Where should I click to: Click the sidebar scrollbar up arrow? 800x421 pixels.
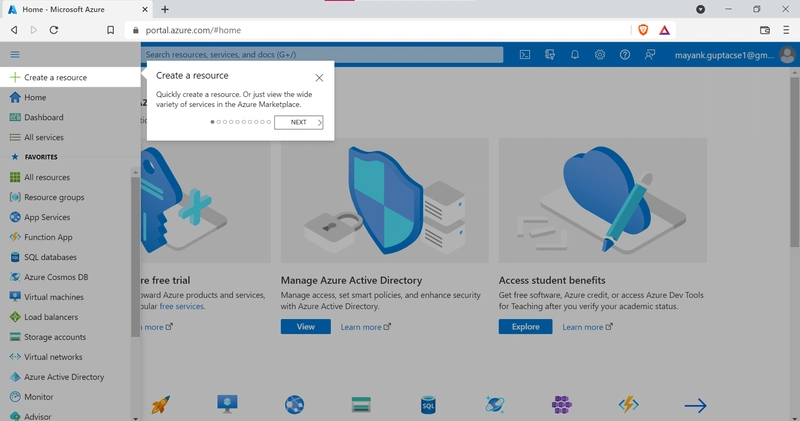click(x=135, y=172)
